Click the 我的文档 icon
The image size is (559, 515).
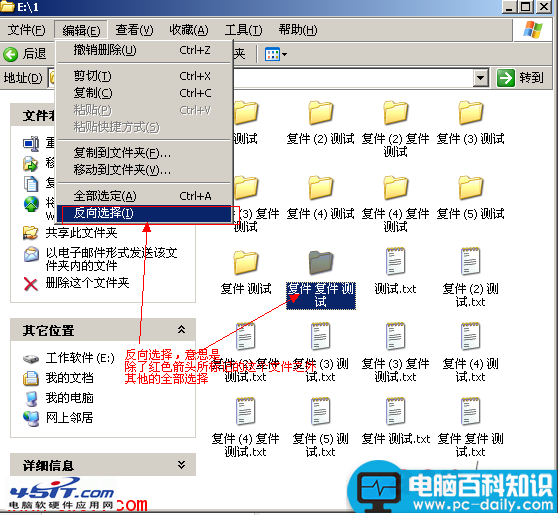pos(31,378)
